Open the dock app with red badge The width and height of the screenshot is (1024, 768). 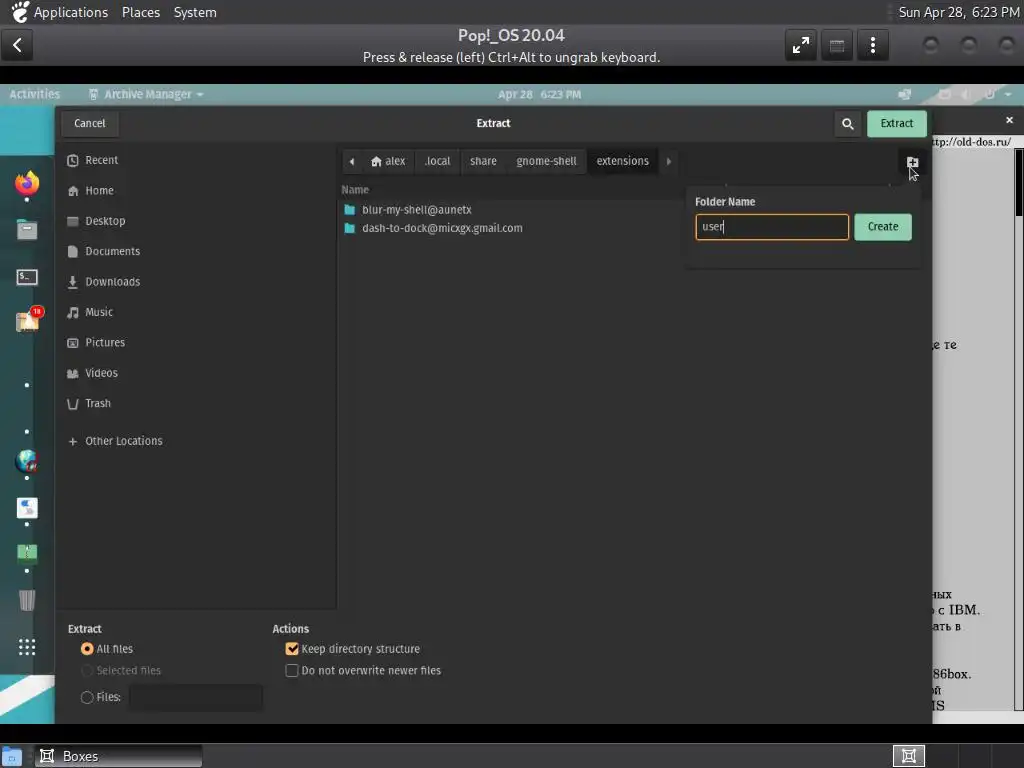pyautogui.click(x=27, y=321)
